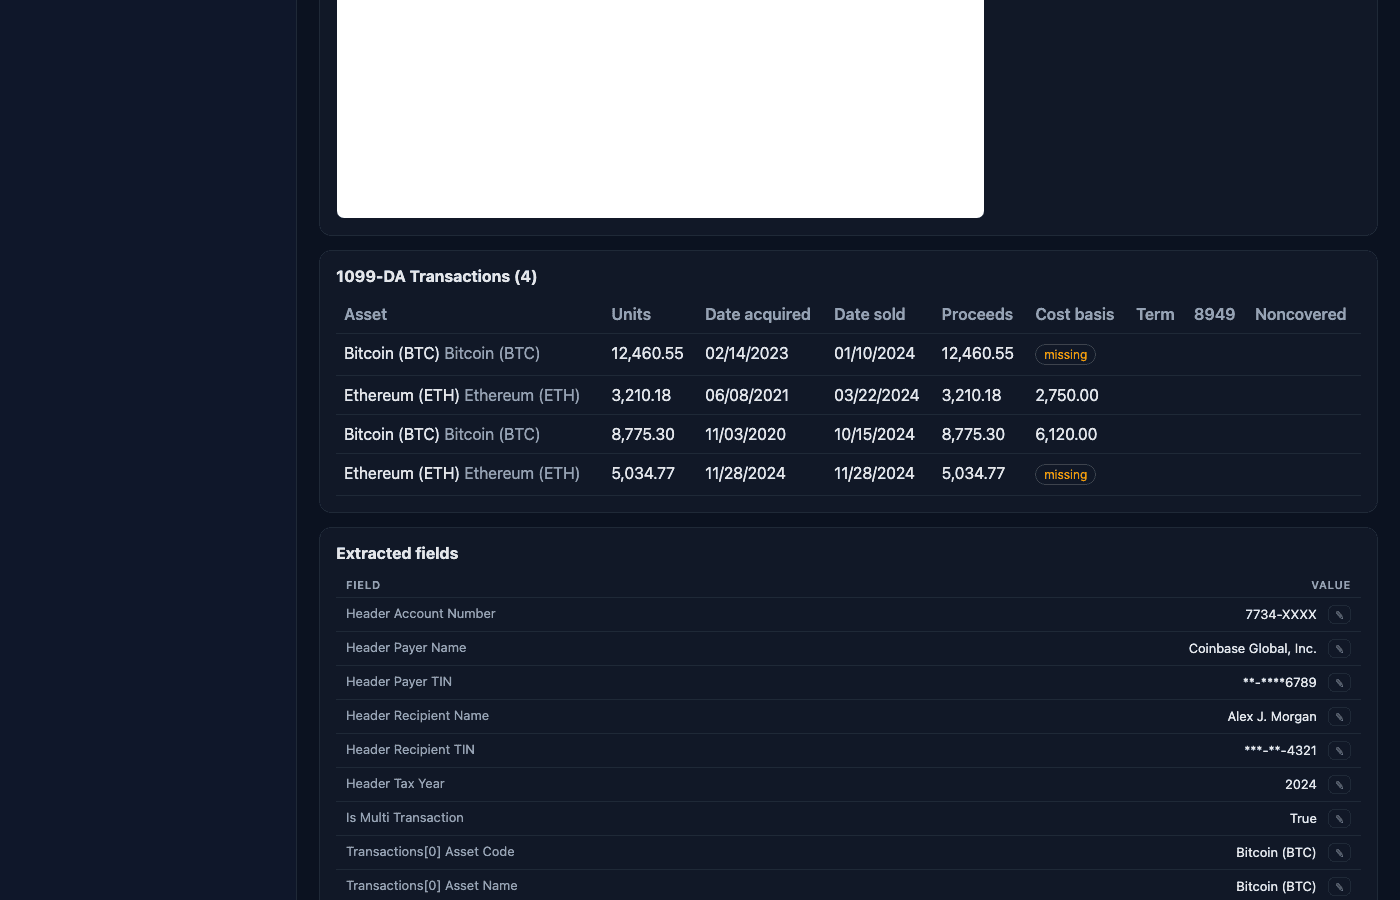The width and height of the screenshot is (1400, 900).
Task: Click the Noncovered column header
Action: (x=1300, y=314)
